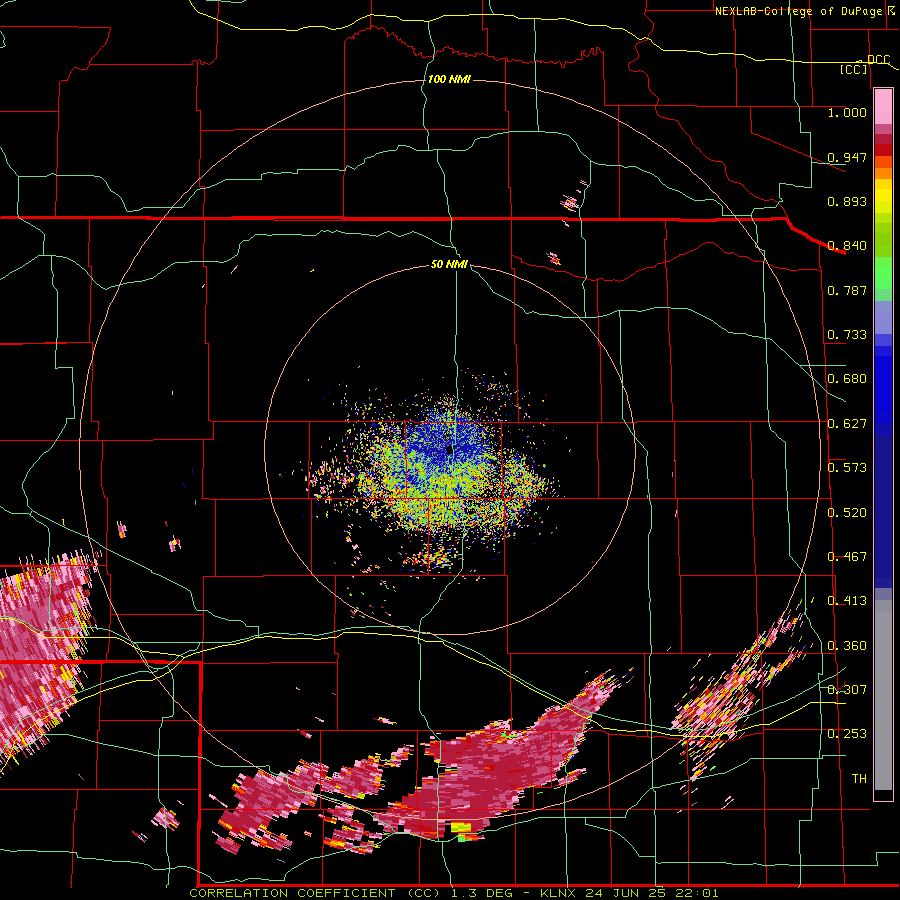900x900 pixels.
Task: Click the 0.787 scale value
Action: (x=847, y=290)
